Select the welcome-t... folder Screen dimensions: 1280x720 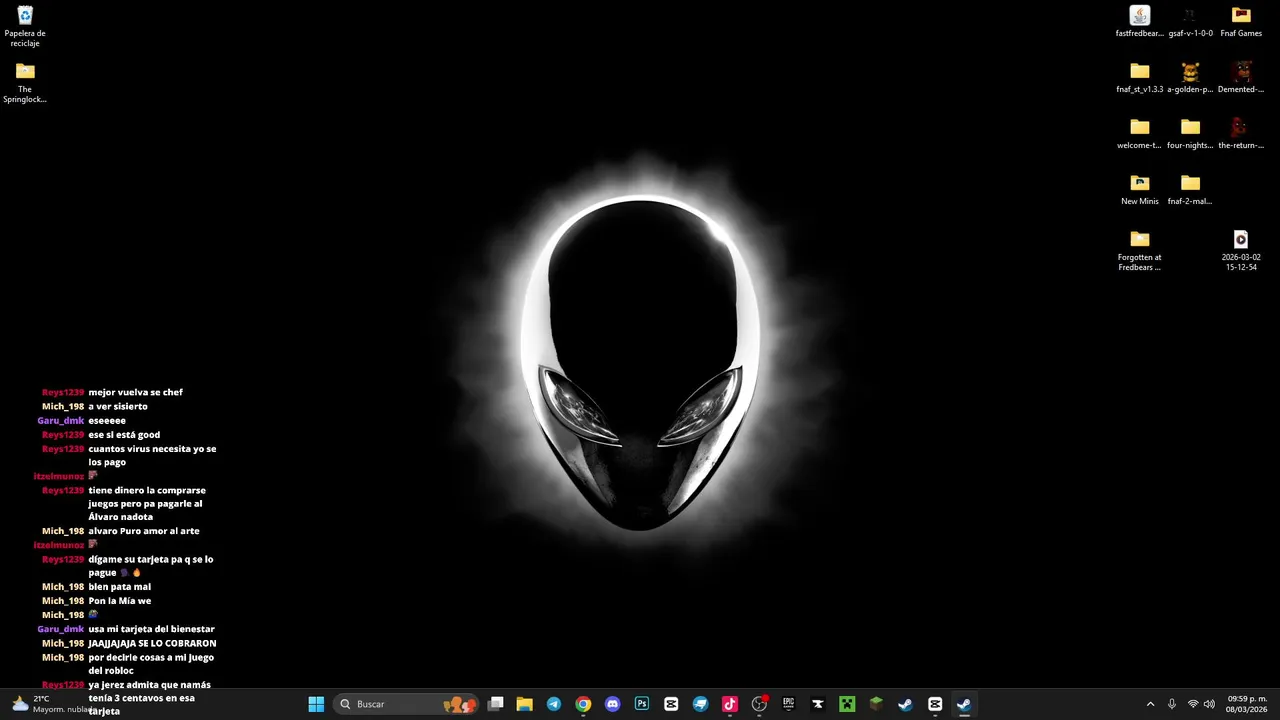1140,134
